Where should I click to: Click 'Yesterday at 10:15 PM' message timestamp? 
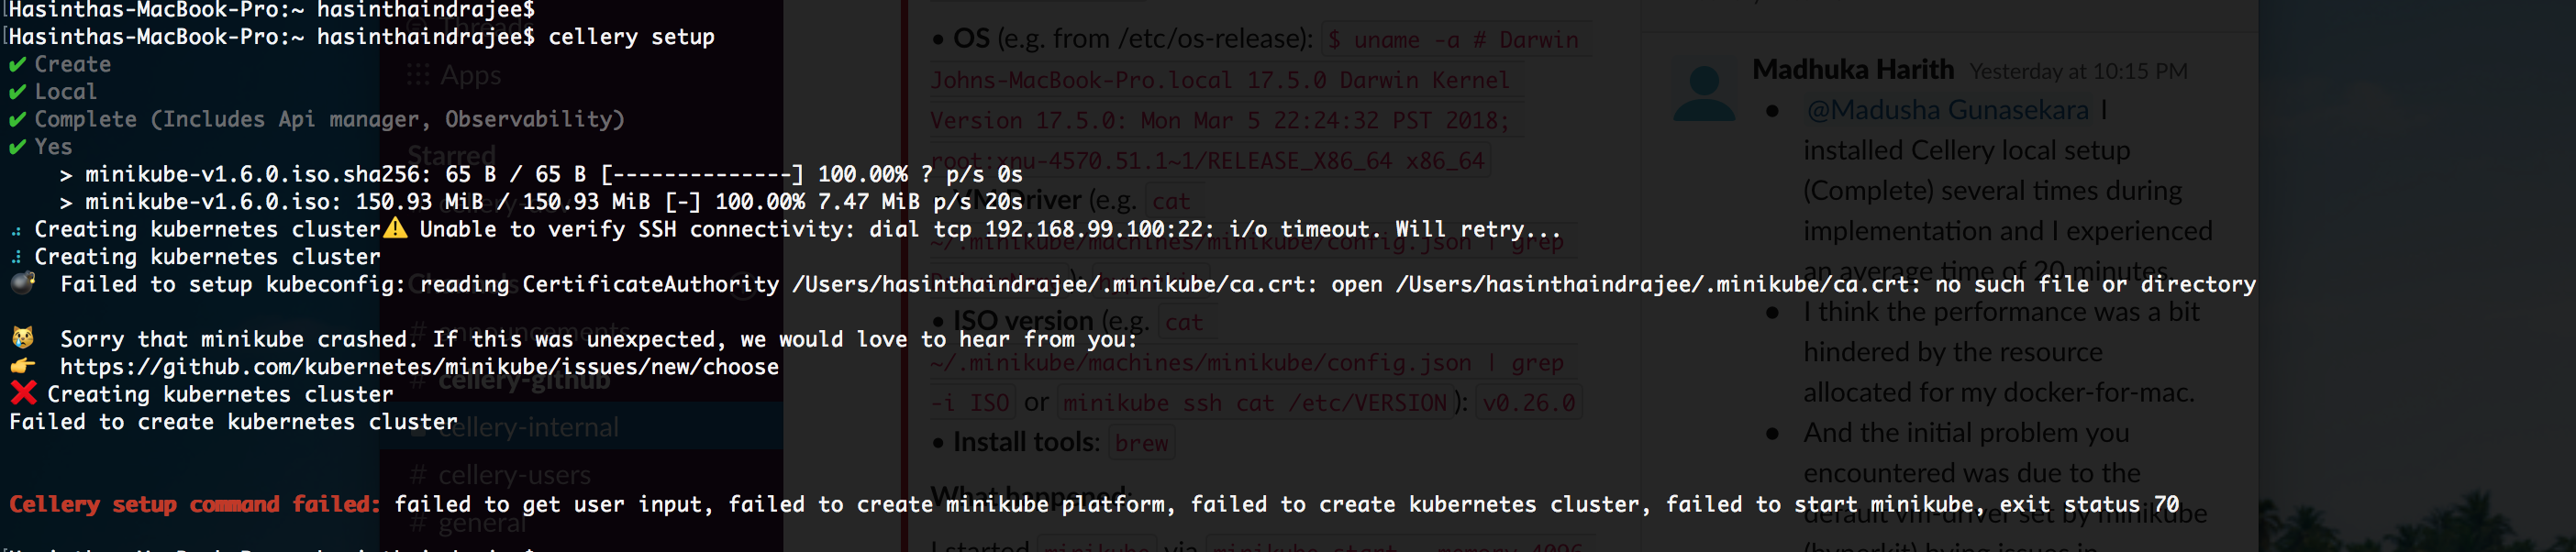click(2078, 72)
